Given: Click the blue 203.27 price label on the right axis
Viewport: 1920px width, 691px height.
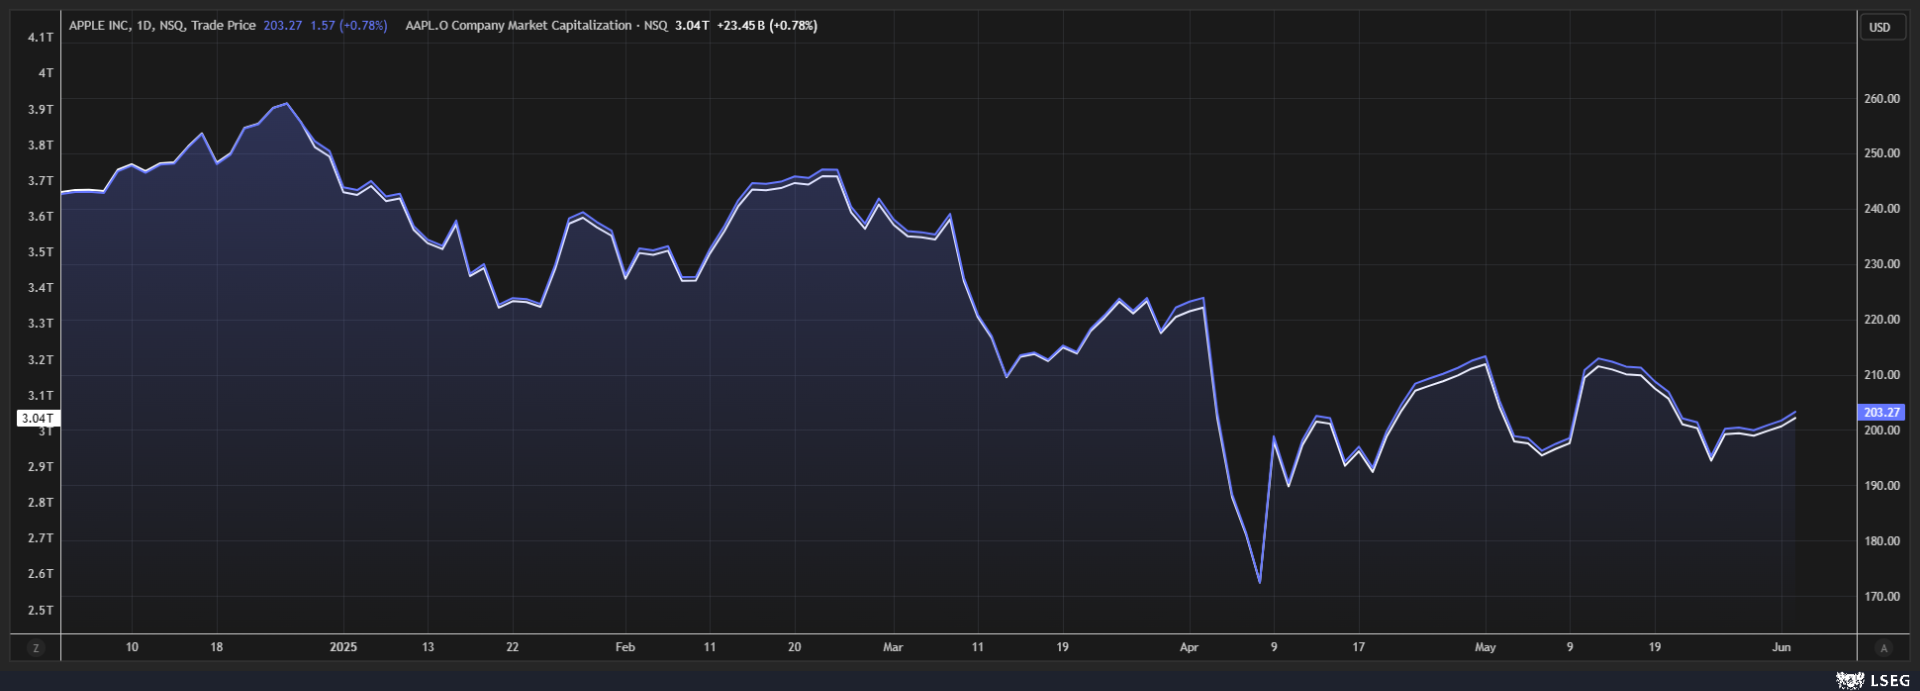Looking at the screenshot, I should pos(1881,412).
